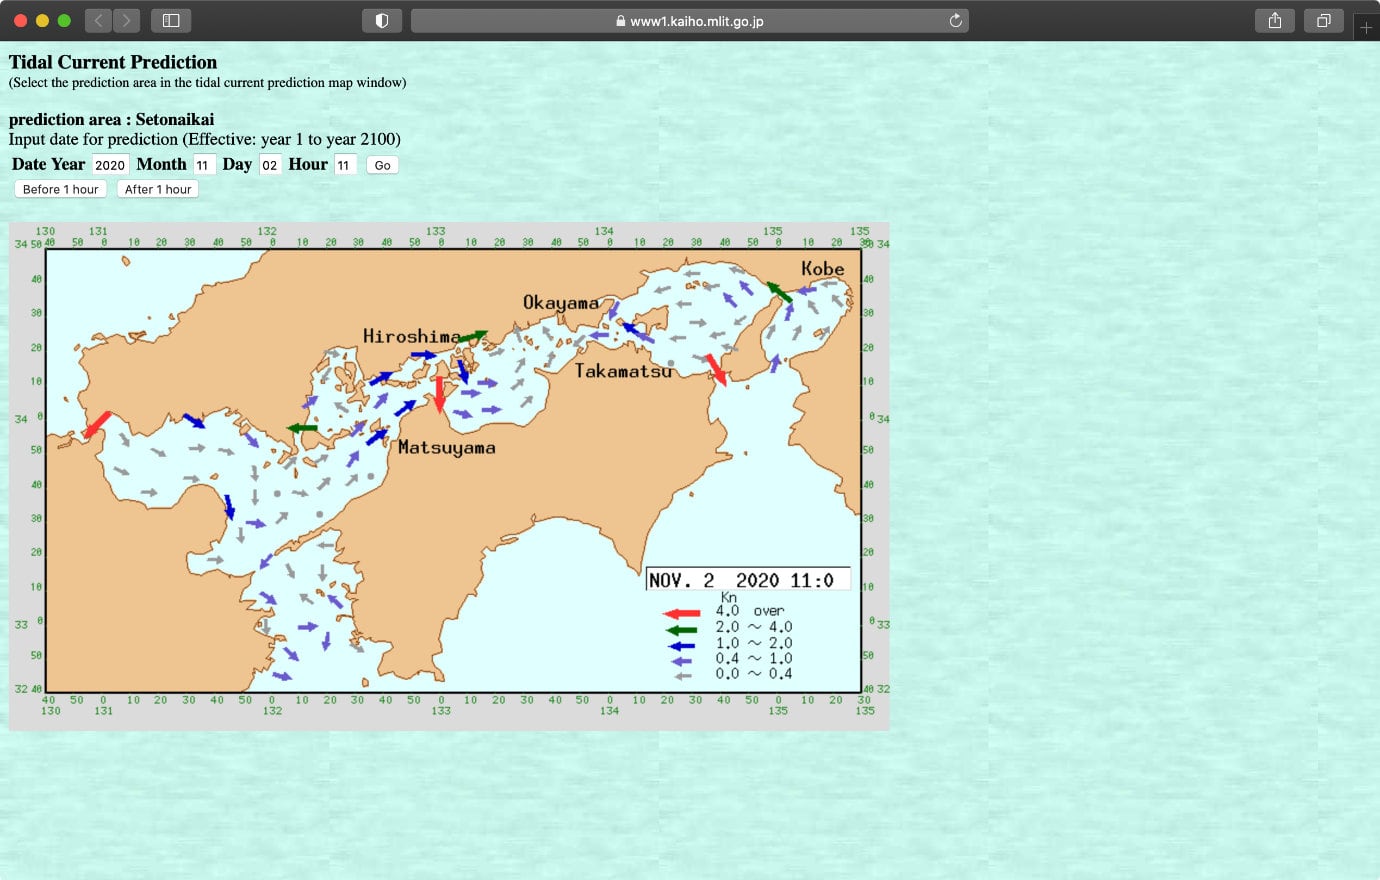Image resolution: width=1380 pixels, height=880 pixels.
Task: Focus the Hour input field
Action: (x=344, y=165)
